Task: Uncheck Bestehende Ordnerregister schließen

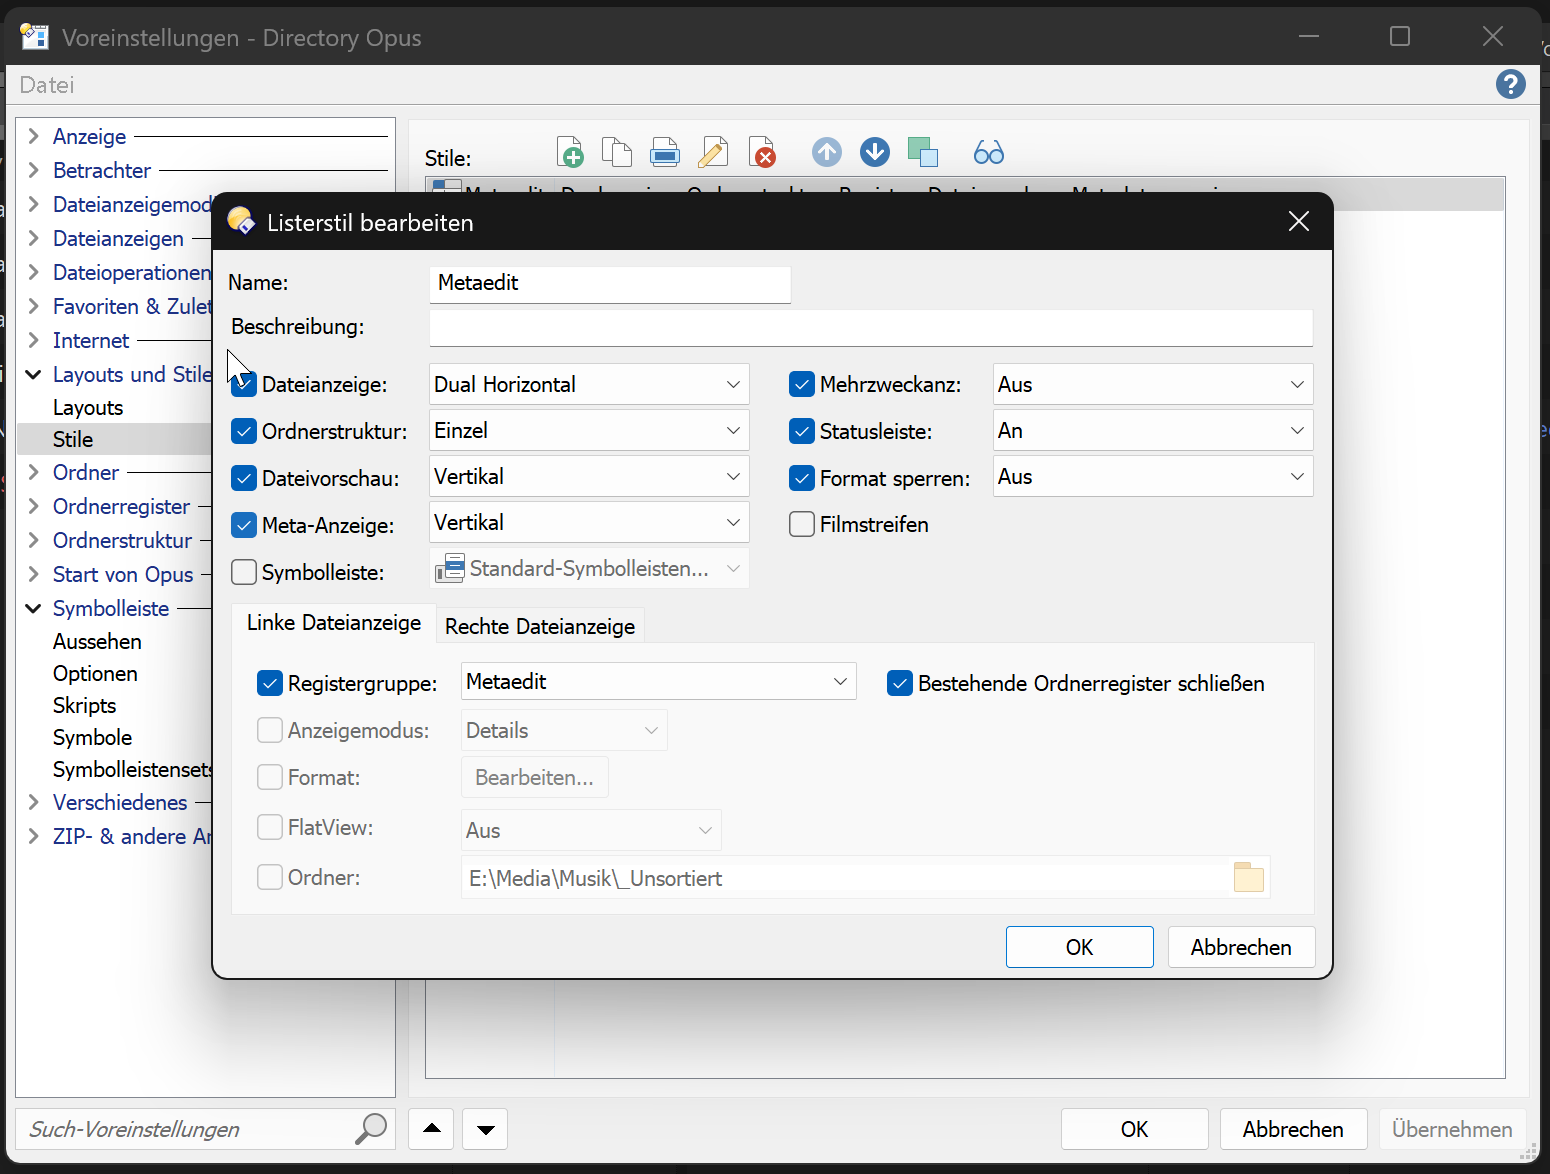Action: 900,683
